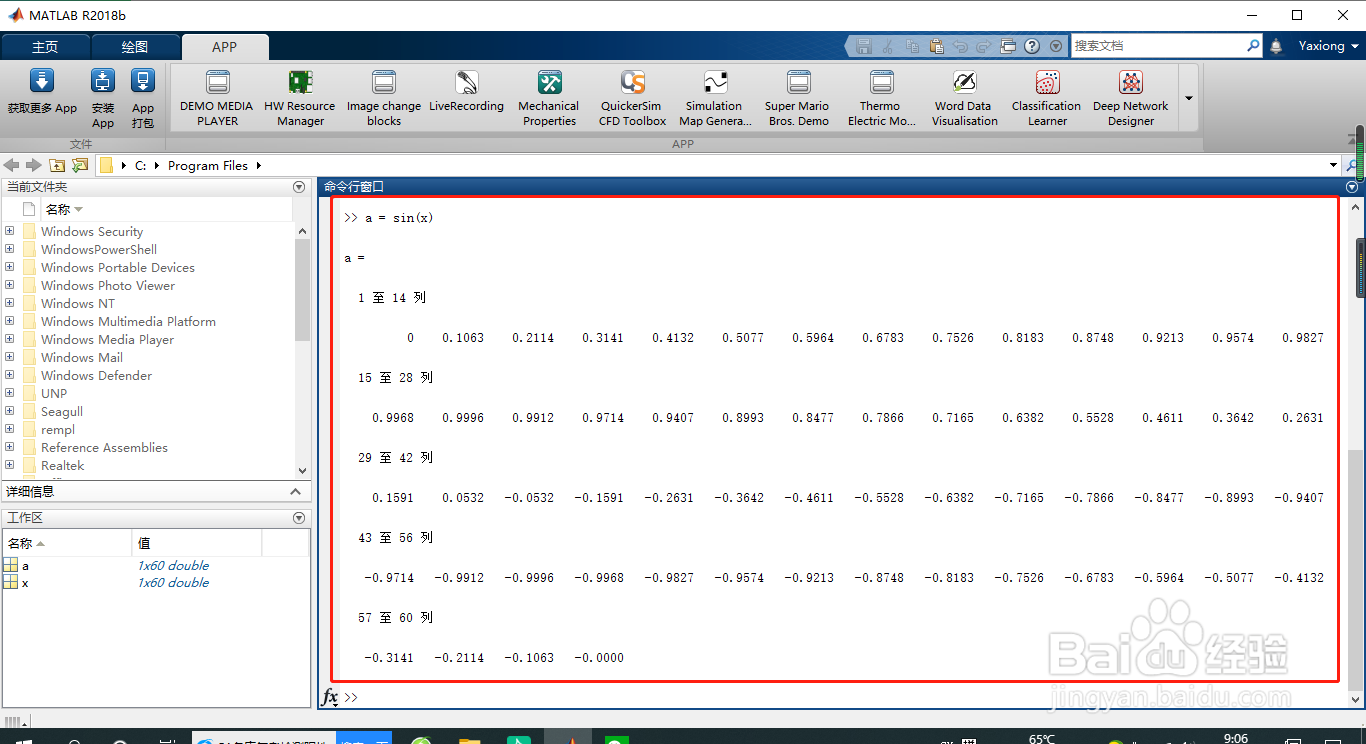Image resolution: width=1366 pixels, height=744 pixels.
Task: Open Deep Network Designer app
Action: (x=1131, y=98)
